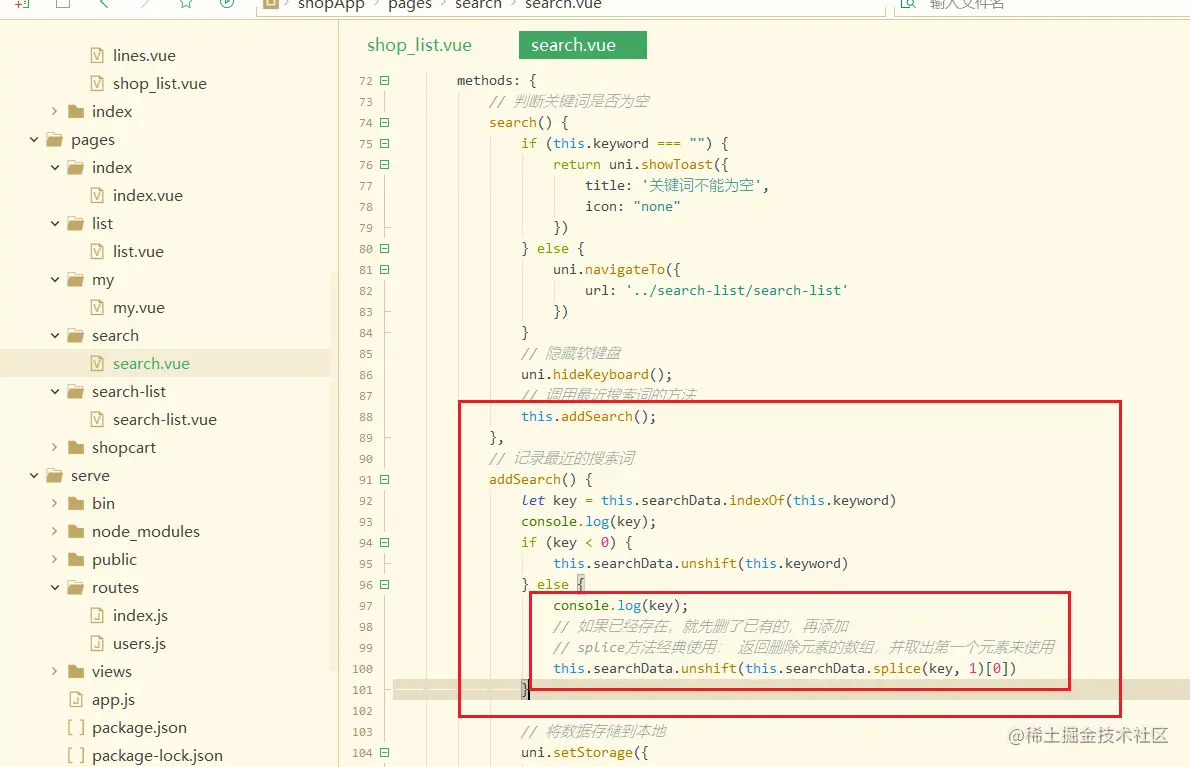The height and width of the screenshot is (767, 1190).
Task: Collapse the search-list folder chevron
Action: (55, 391)
